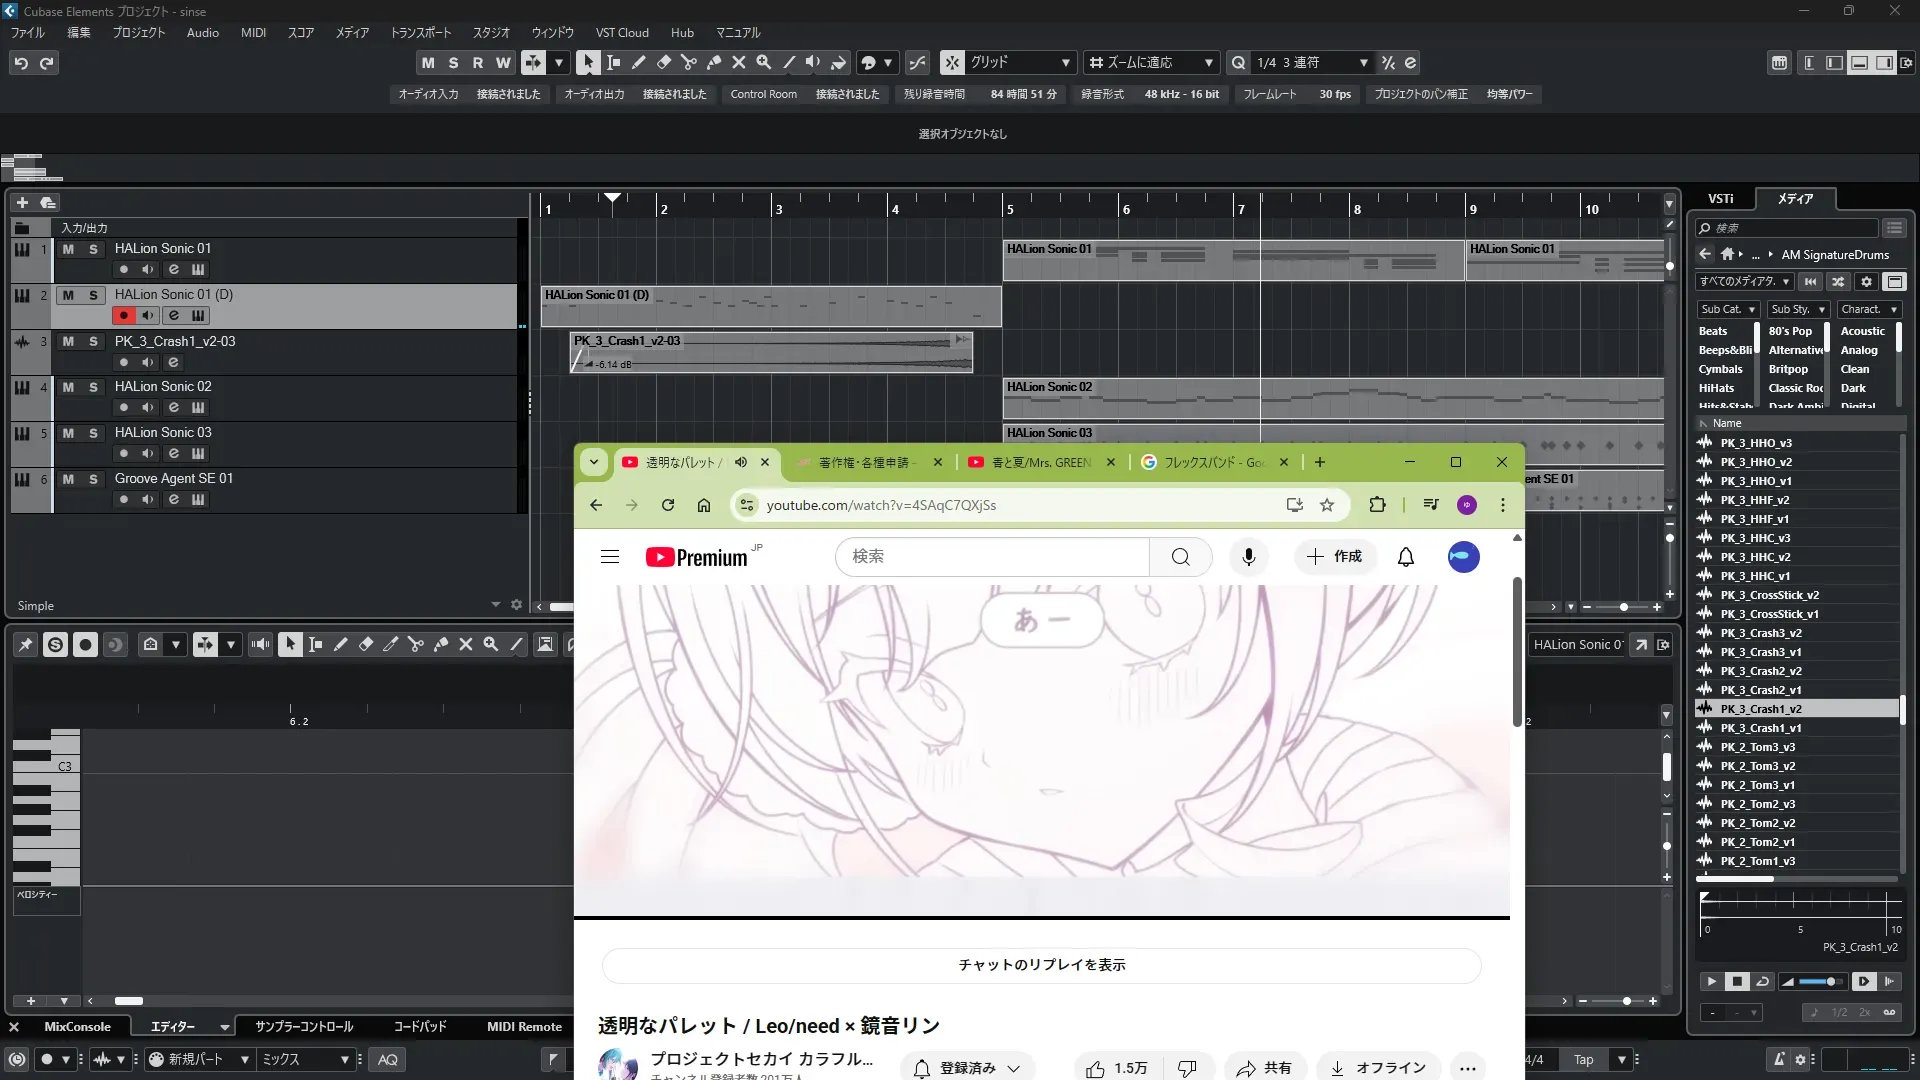Viewport: 1920px width, 1080px height.
Task: Select the Scissors split tool in top toolbar
Action: 688,62
